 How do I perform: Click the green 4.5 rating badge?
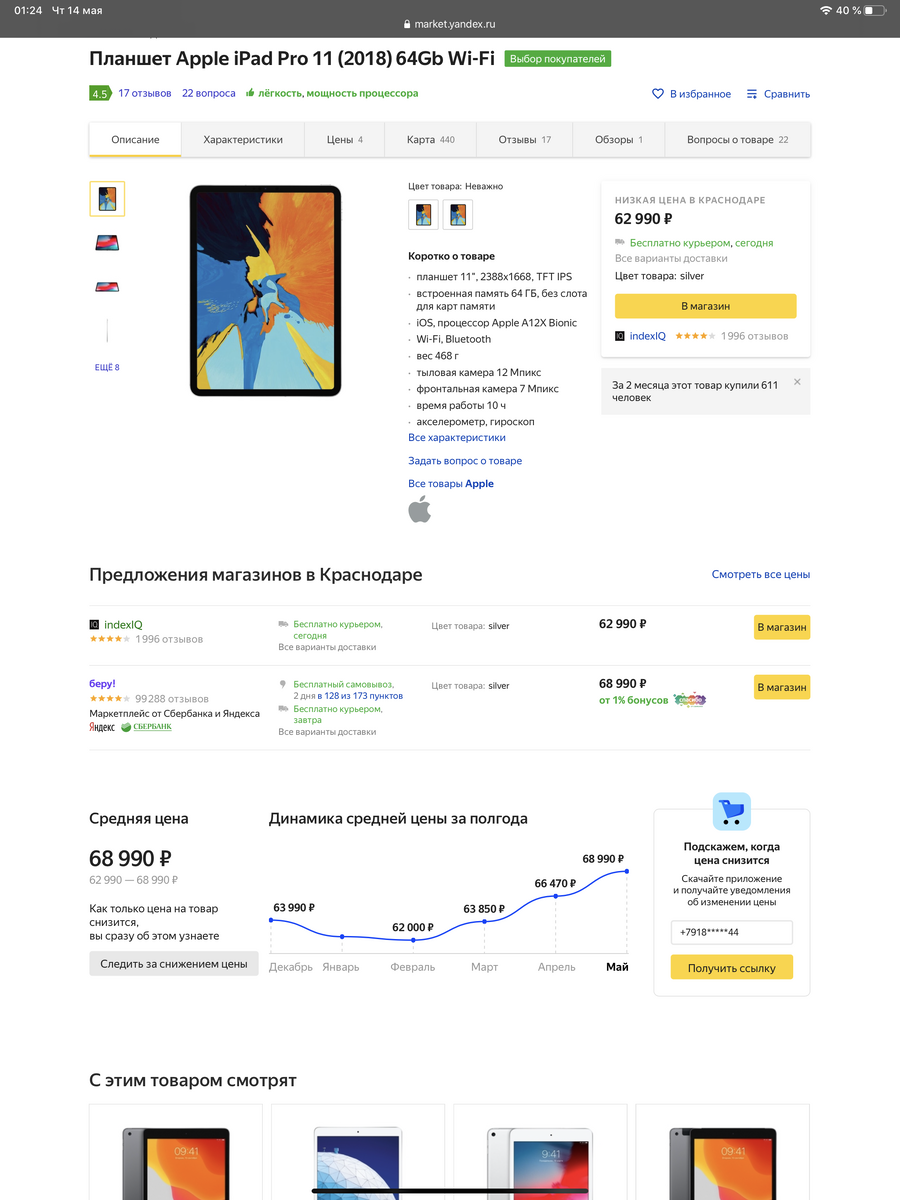coord(99,94)
